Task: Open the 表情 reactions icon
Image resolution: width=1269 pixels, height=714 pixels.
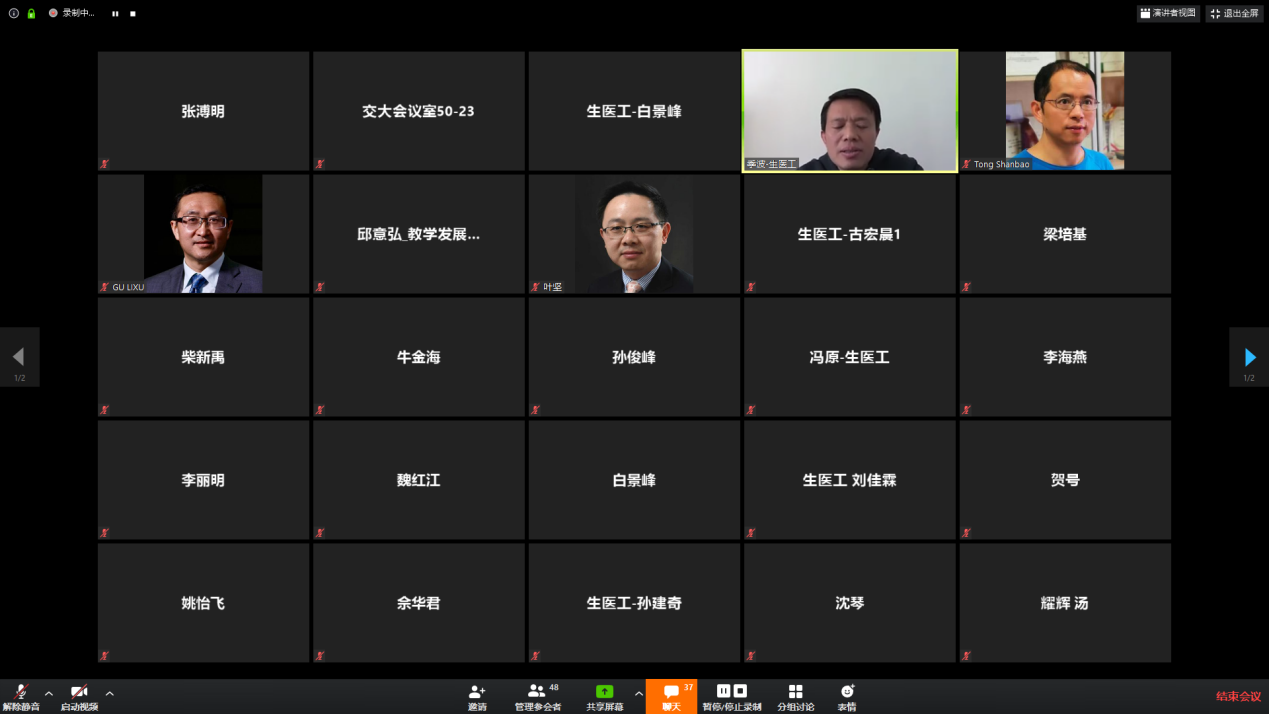Action: [847, 692]
